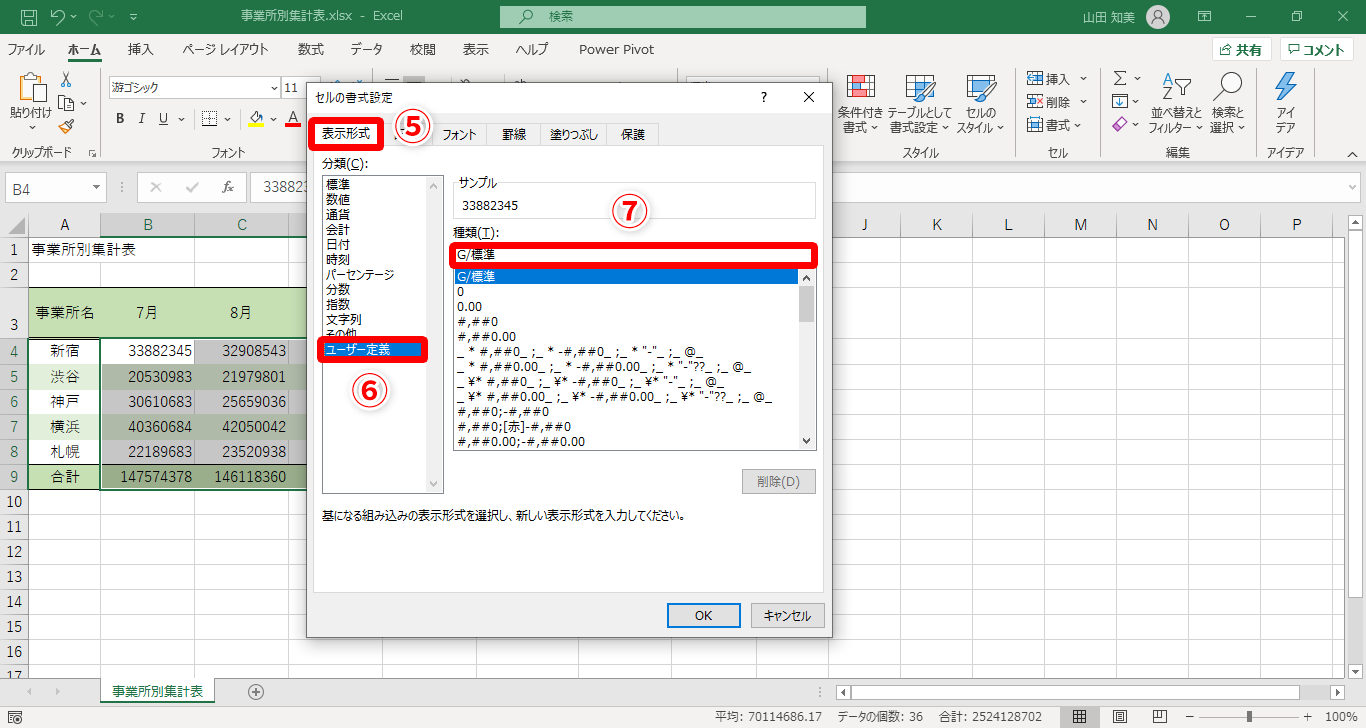Open the fill color dropdown arrow
This screenshot has width=1366, height=728.
pyautogui.click(x=273, y=119)
